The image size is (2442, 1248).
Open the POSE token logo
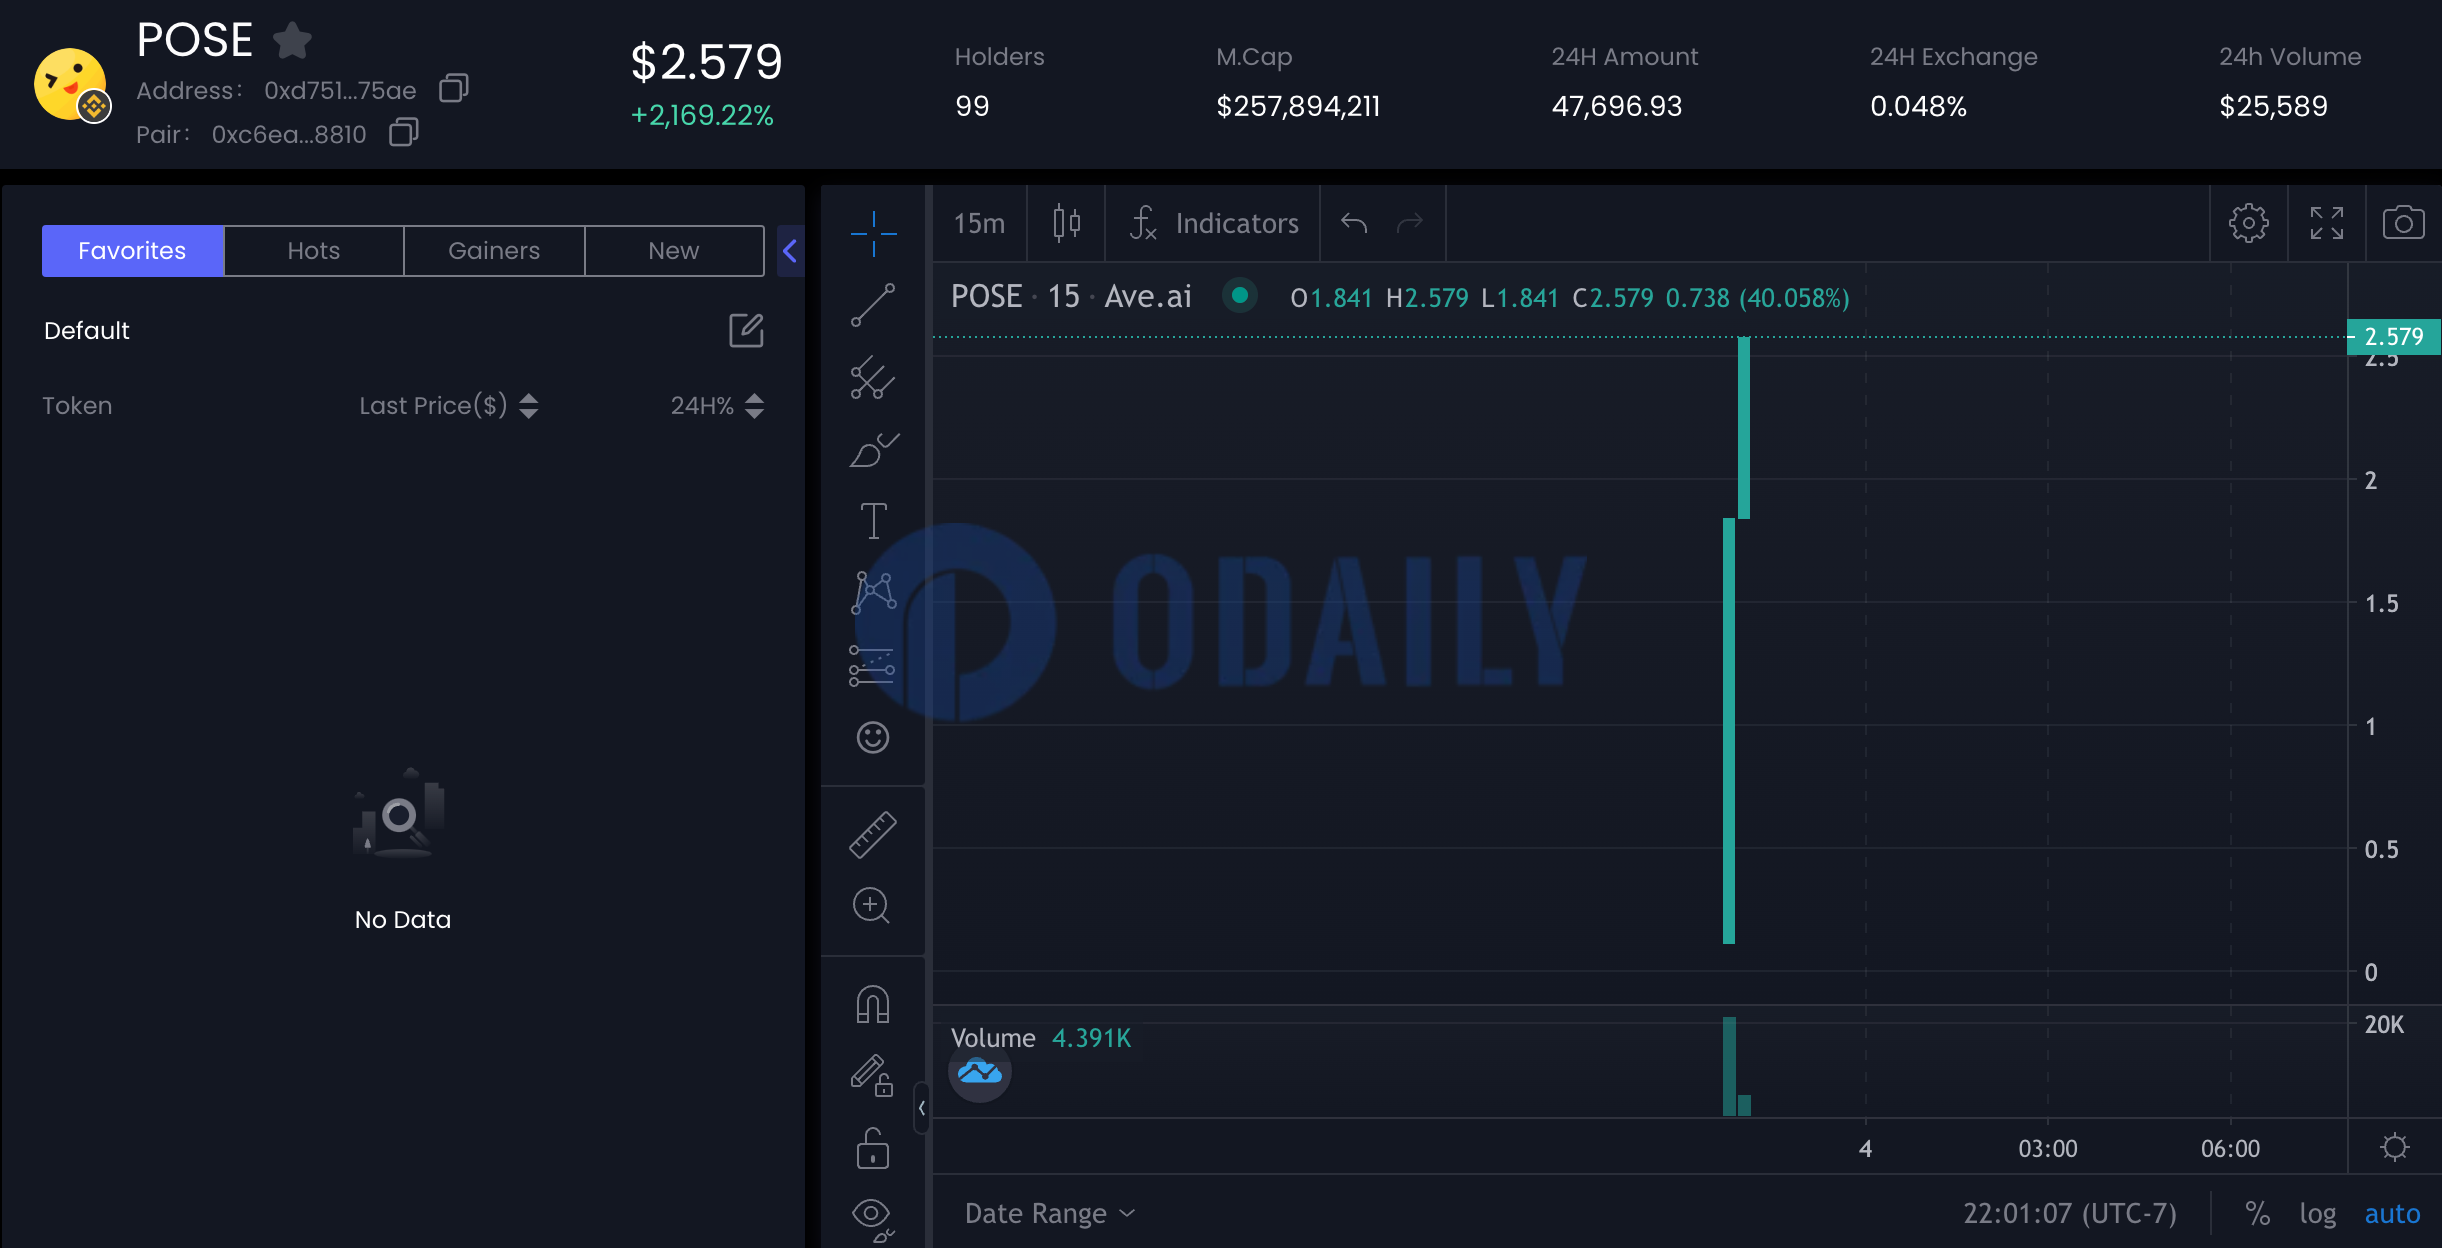tap(71, 85)
